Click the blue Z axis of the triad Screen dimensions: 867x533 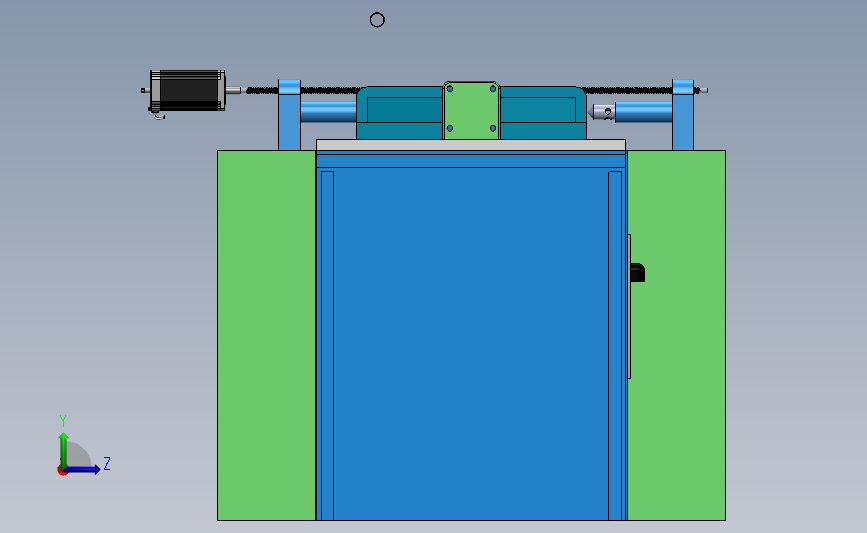[83, 469]
